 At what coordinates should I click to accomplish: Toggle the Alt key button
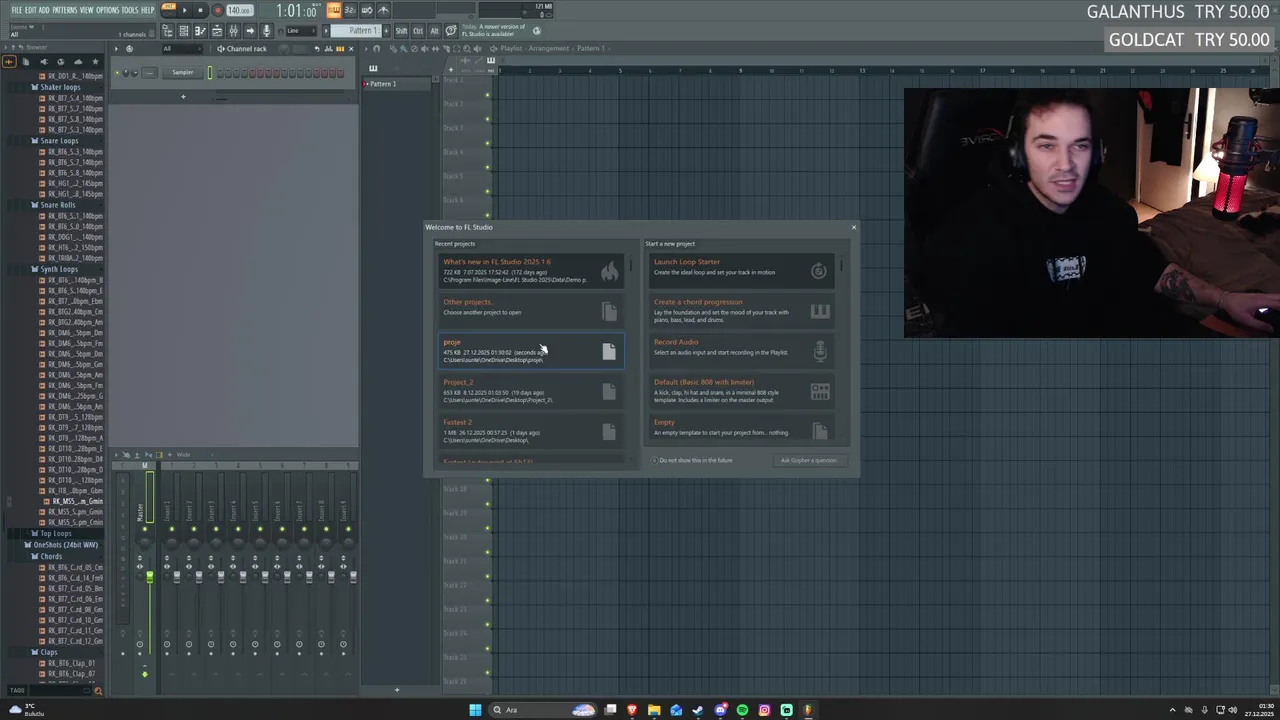point(434,31)
